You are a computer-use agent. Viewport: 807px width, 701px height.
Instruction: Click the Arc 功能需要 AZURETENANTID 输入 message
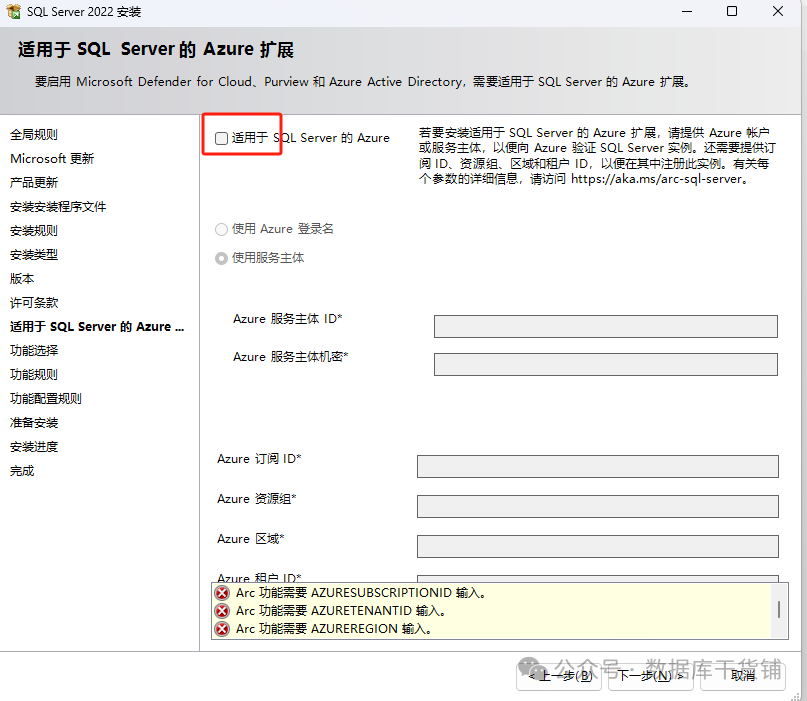point(340,611)
